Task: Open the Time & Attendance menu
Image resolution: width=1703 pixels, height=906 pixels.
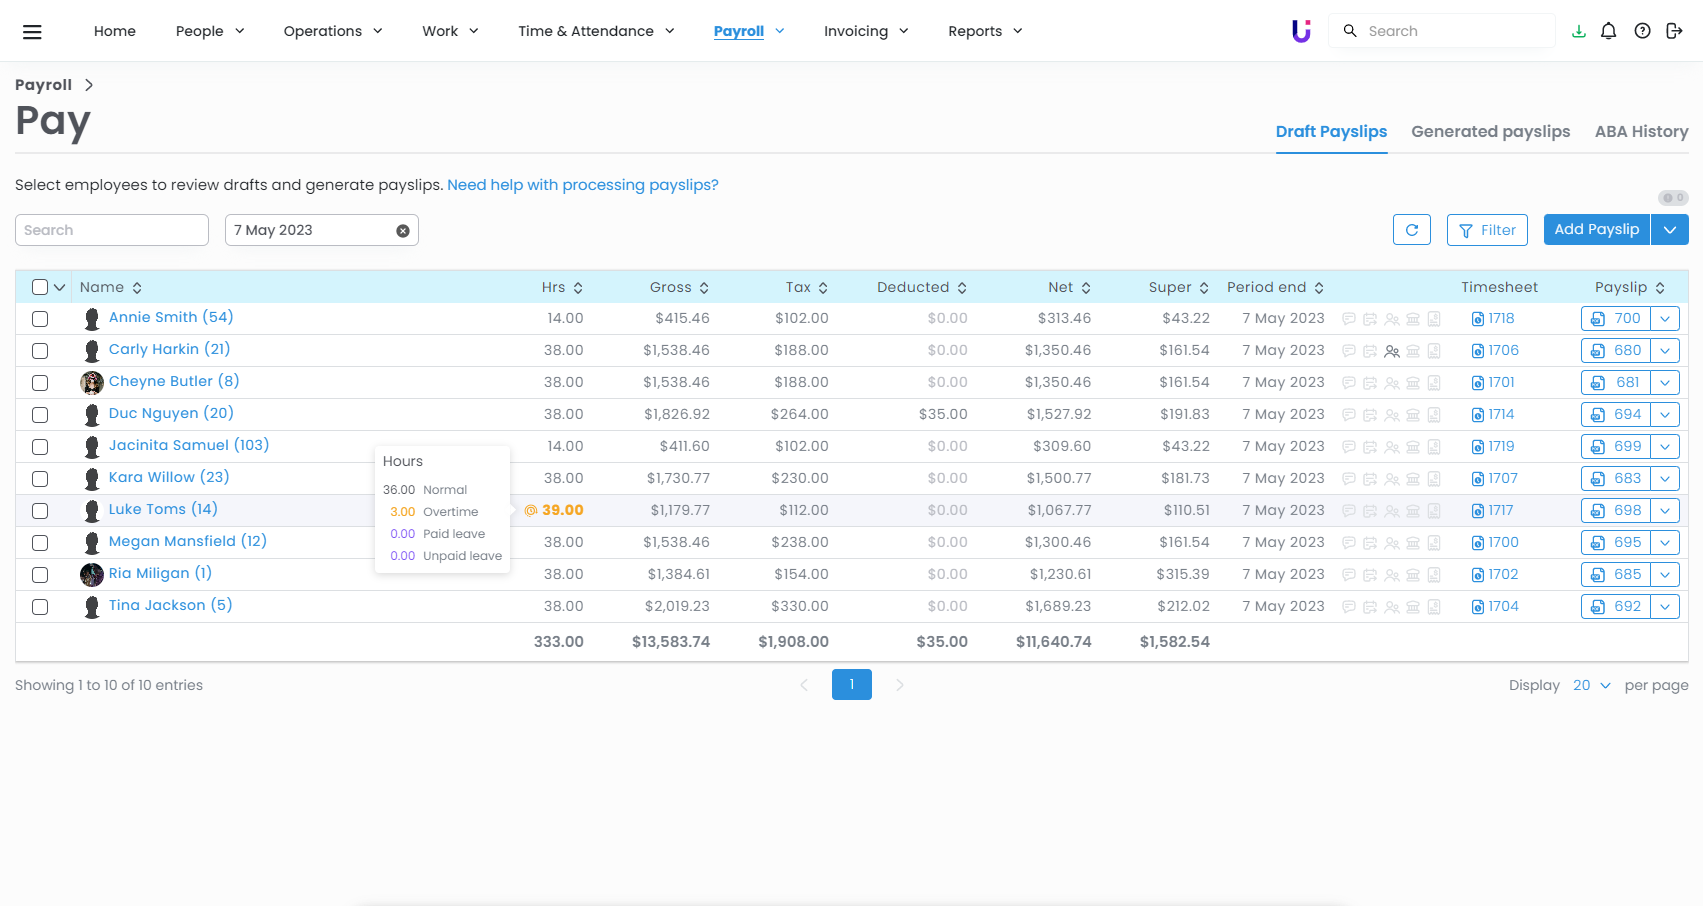Action: point(596,31)
